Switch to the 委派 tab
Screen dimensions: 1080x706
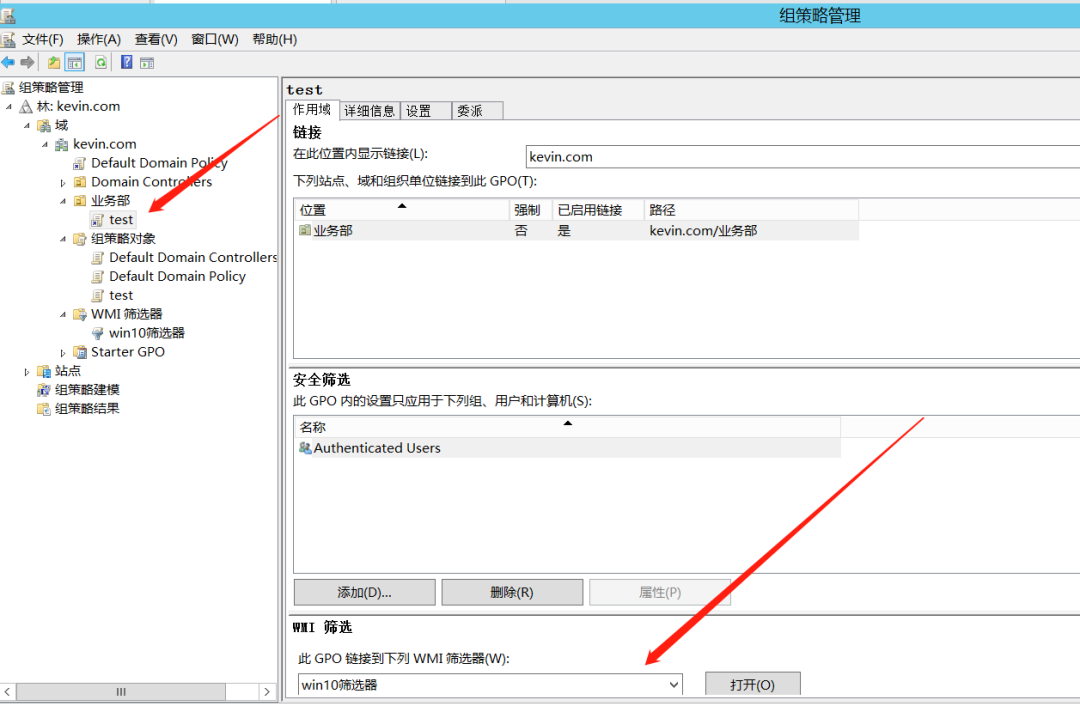point(477,111)
